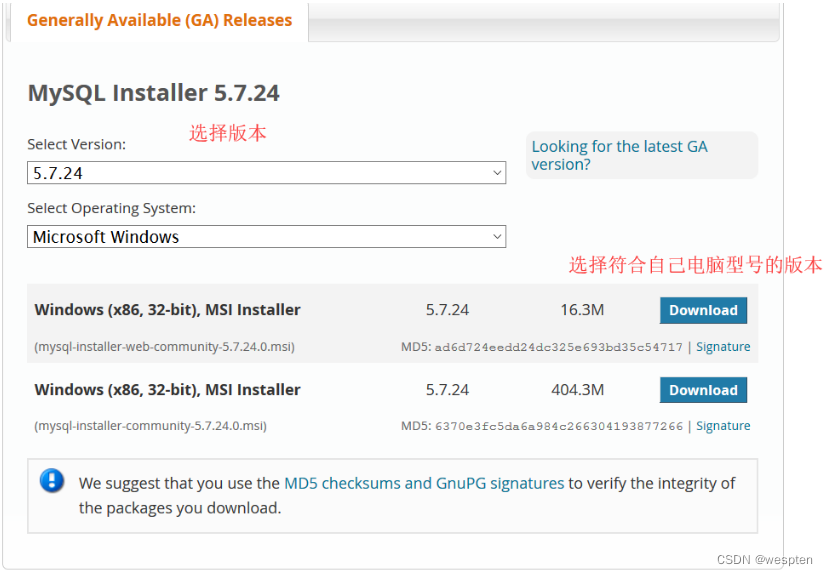Follow the 'Looking for the latest GA version?' link

coord(619,155)
